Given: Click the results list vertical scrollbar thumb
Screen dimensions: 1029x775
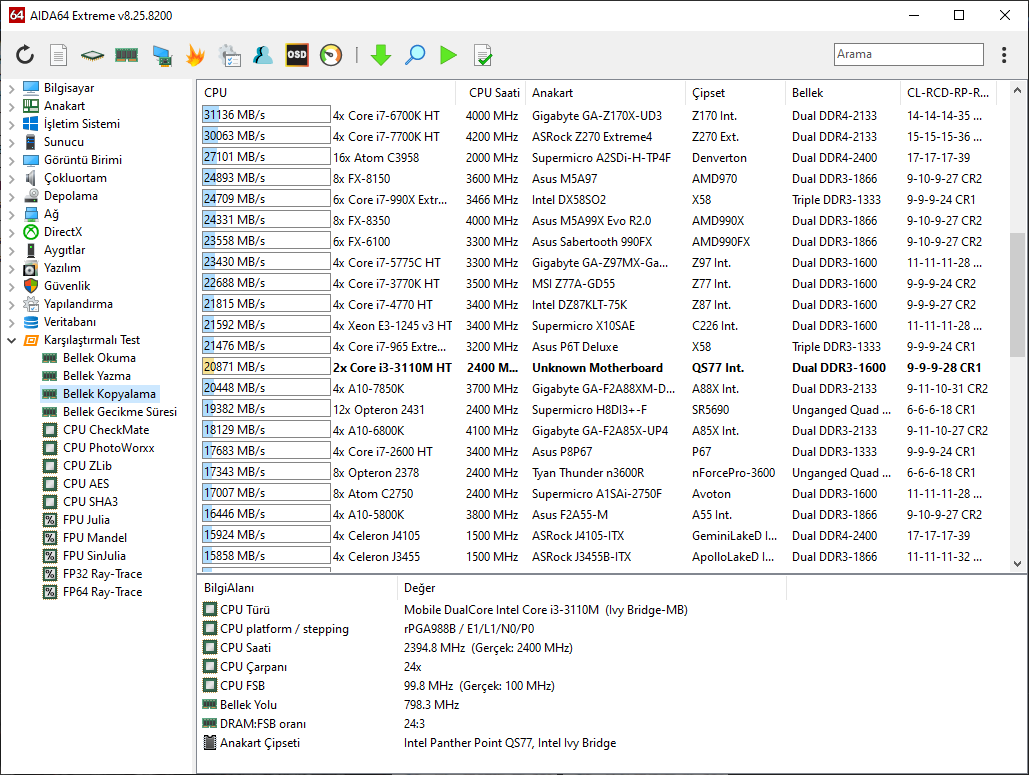Looking at the screenshot, I should 1017,295.
